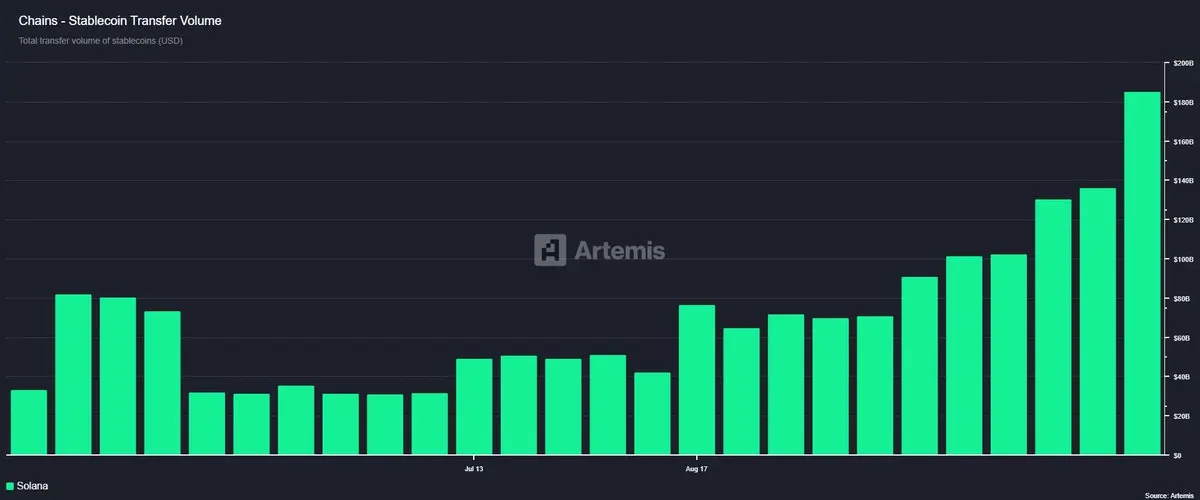Click the $120B y-axis label
Screen dimensions: 1200x500
coord(1182,220)
